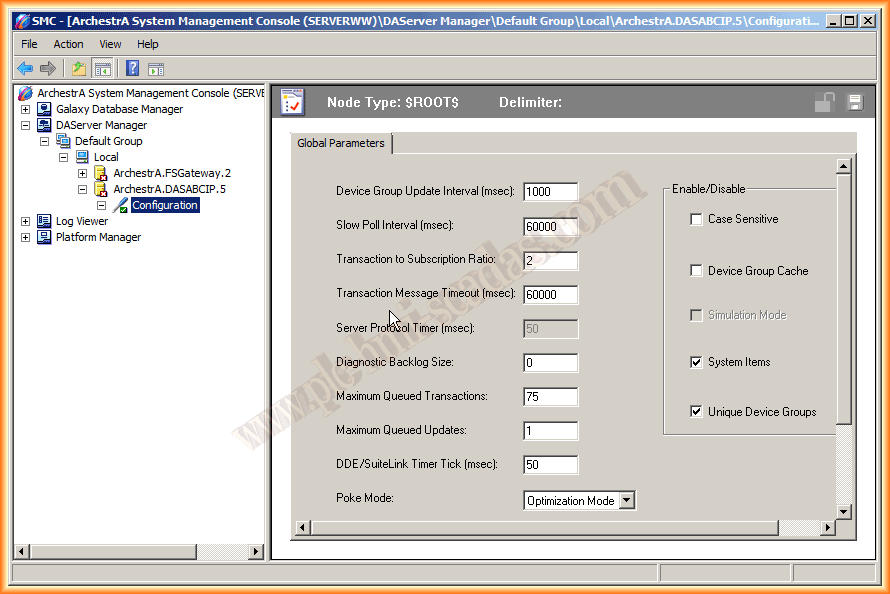Open the View menu
Screen dimensions: 890x594
tap(110, 44)
